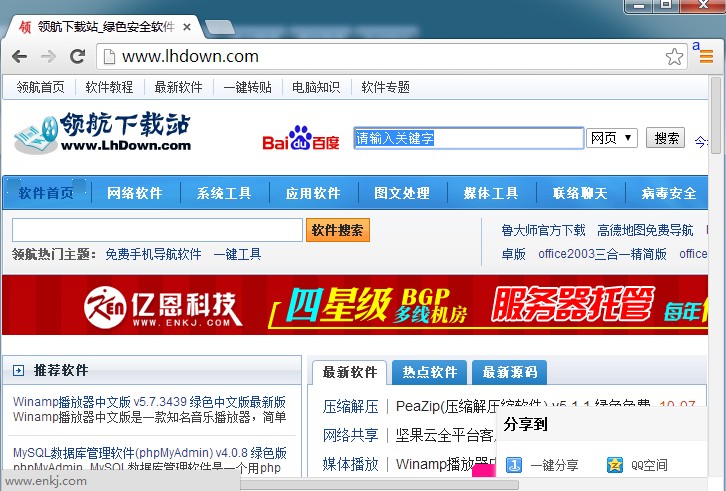
Task: Select 系统工具 category
Action: click(224, 193)
